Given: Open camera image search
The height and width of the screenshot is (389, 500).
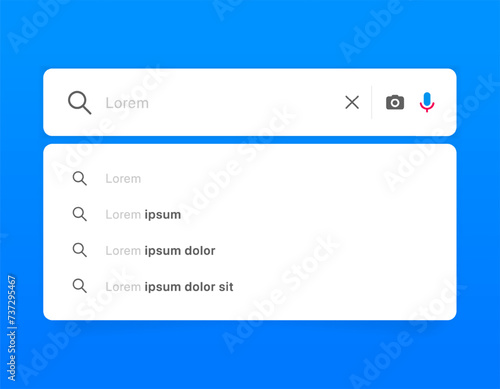Looking at the screenshot, I should pyautogui.click(x=395, y=102).
